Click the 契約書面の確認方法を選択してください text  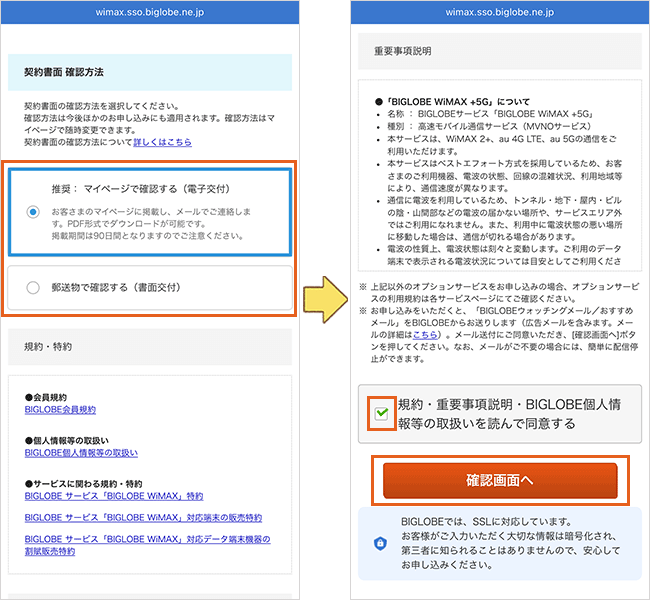[x=102, y=106]
